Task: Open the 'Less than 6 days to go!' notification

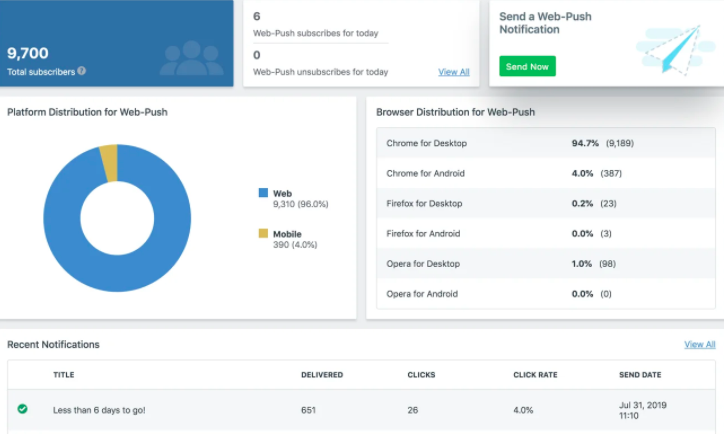Action: [x=99, y=410]
